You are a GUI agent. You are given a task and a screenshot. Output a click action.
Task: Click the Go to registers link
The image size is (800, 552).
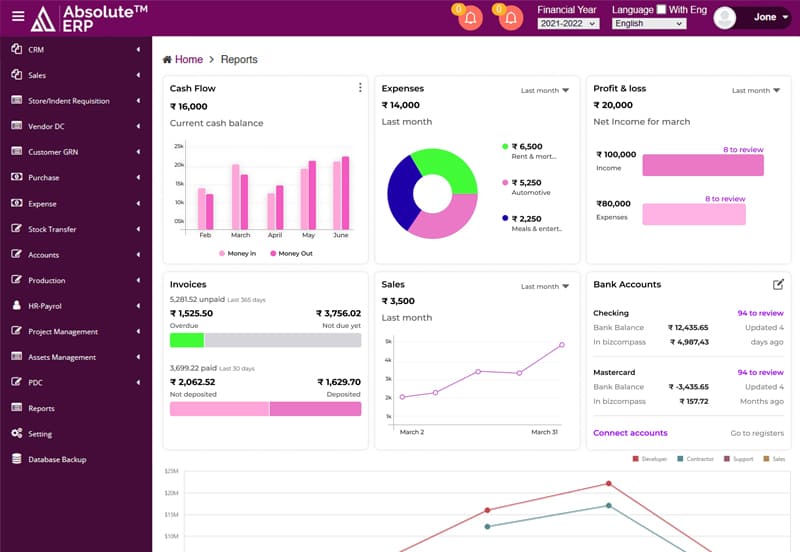point(757,433)
